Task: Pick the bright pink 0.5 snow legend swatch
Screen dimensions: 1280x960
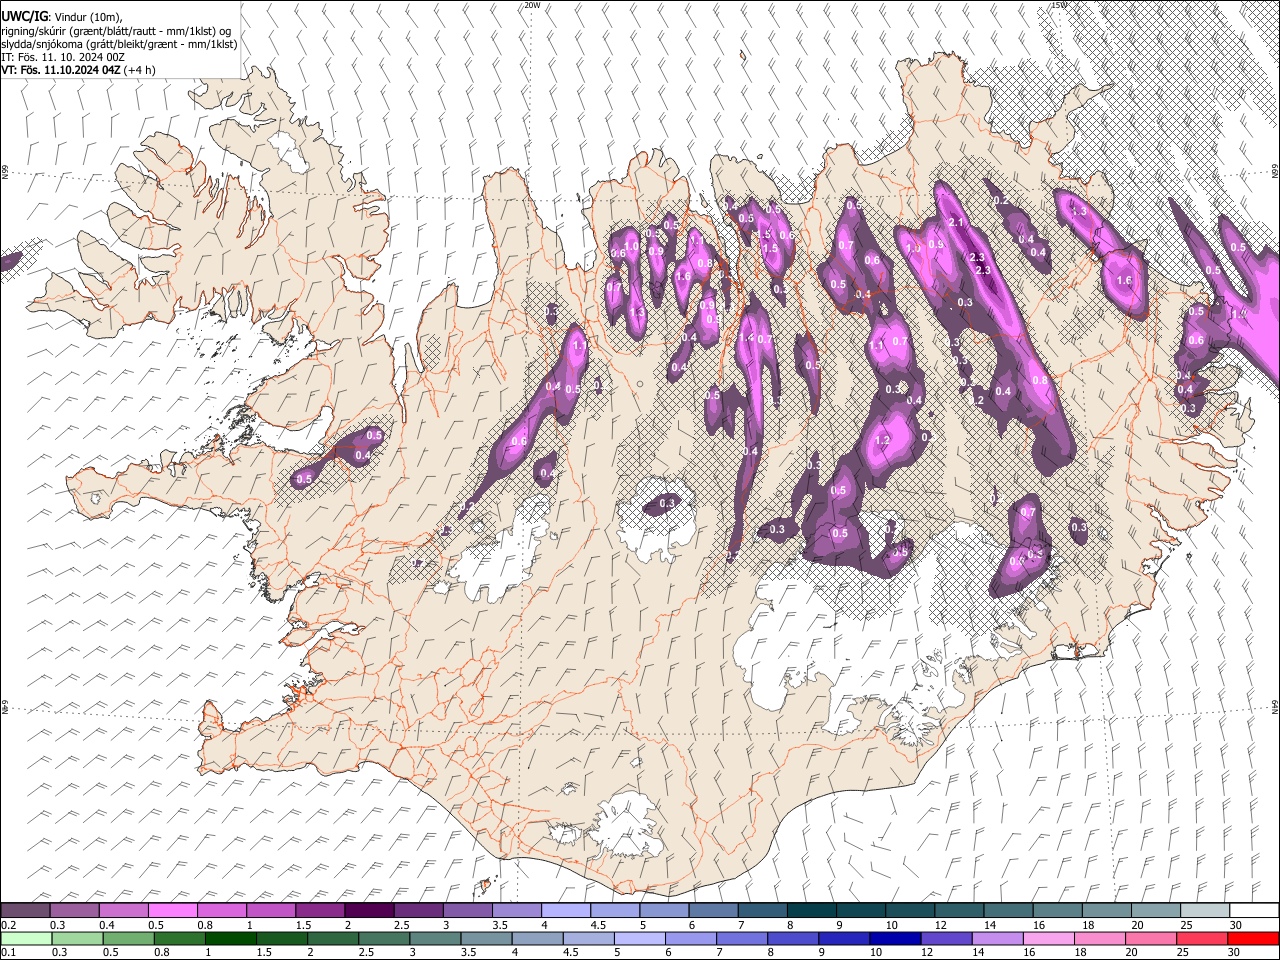Action: point(172,910)
